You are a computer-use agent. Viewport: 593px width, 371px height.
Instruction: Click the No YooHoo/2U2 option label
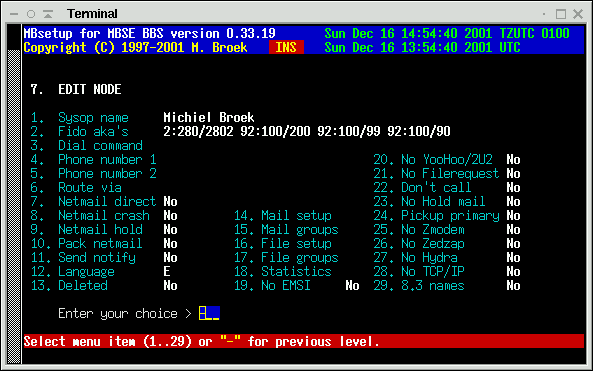447,159
